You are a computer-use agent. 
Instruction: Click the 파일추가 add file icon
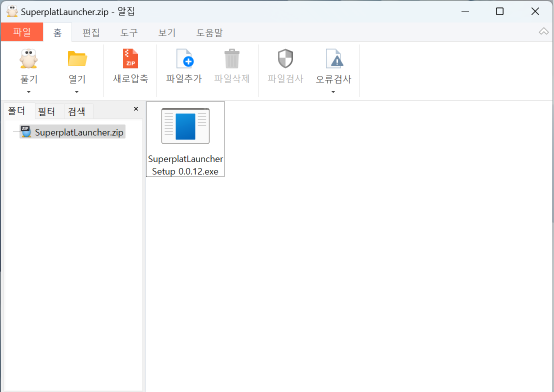184,59
